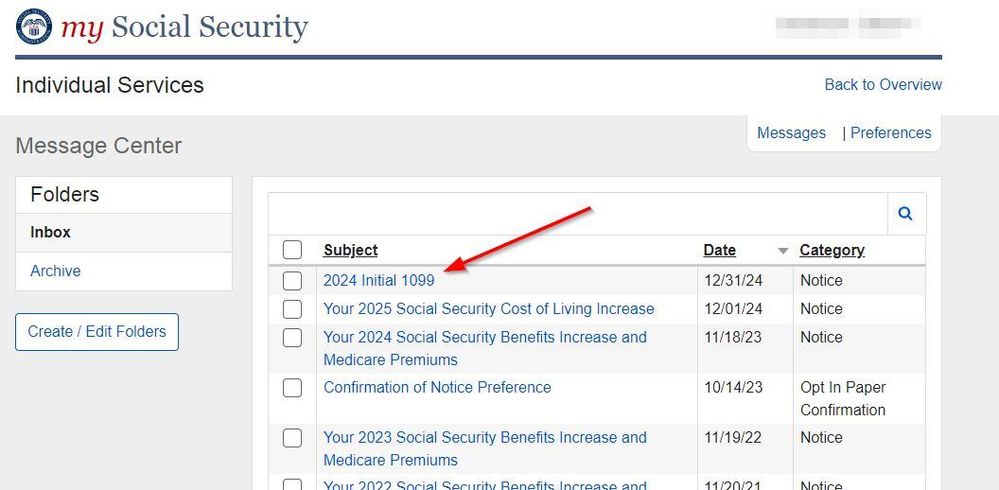Image resolution: width=999 pixels, height=490 pixels.
Task: Switch to the Preferences tab
Action: (x=891, y=133)
